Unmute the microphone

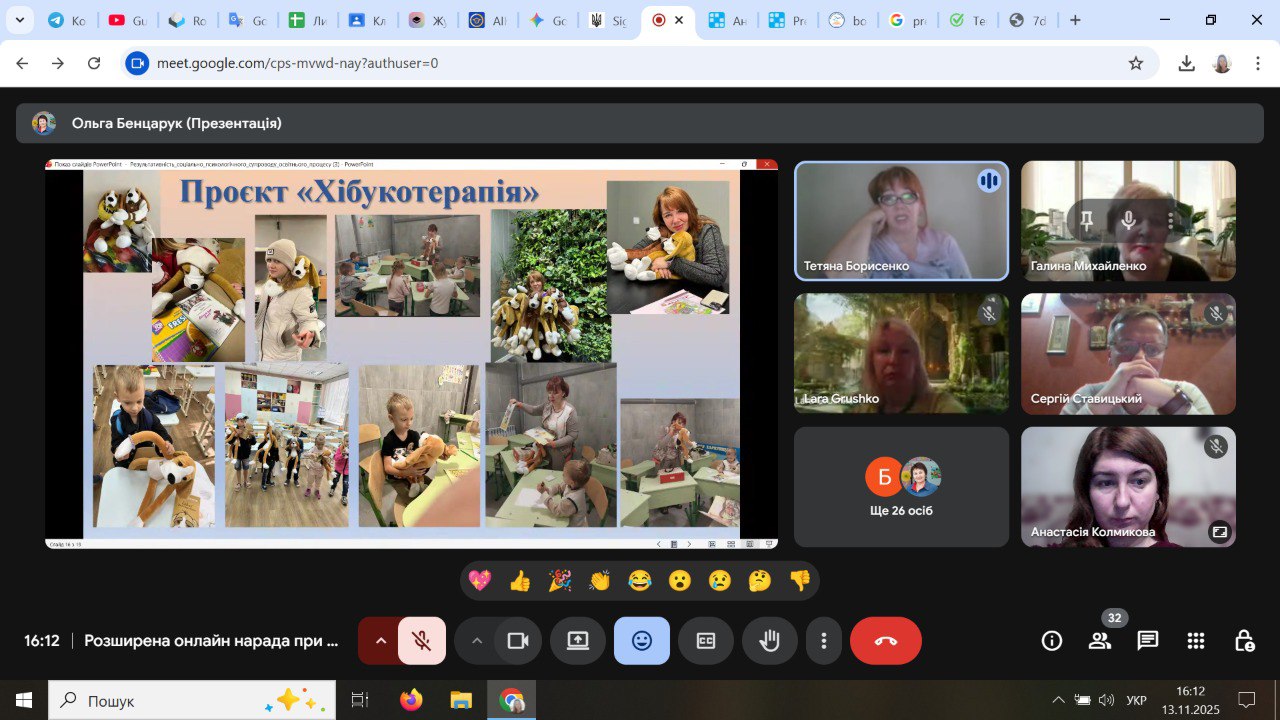[422, 641]
